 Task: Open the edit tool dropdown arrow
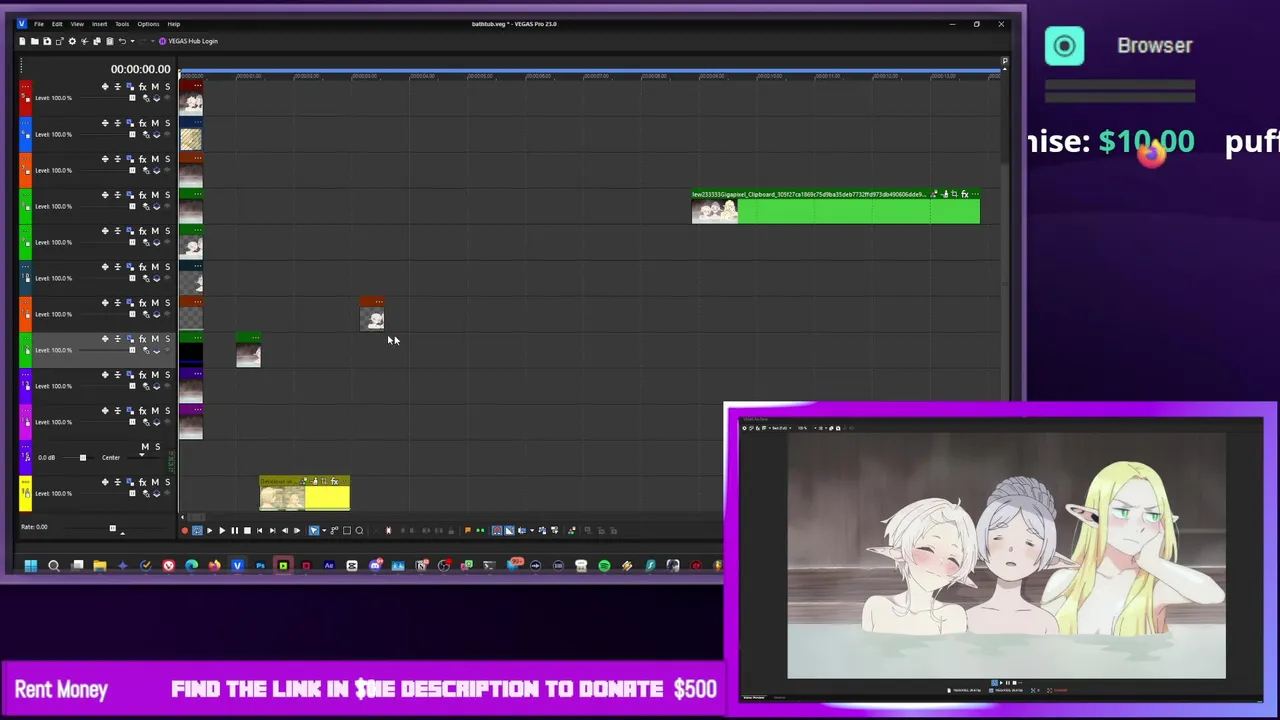point(324,530)
